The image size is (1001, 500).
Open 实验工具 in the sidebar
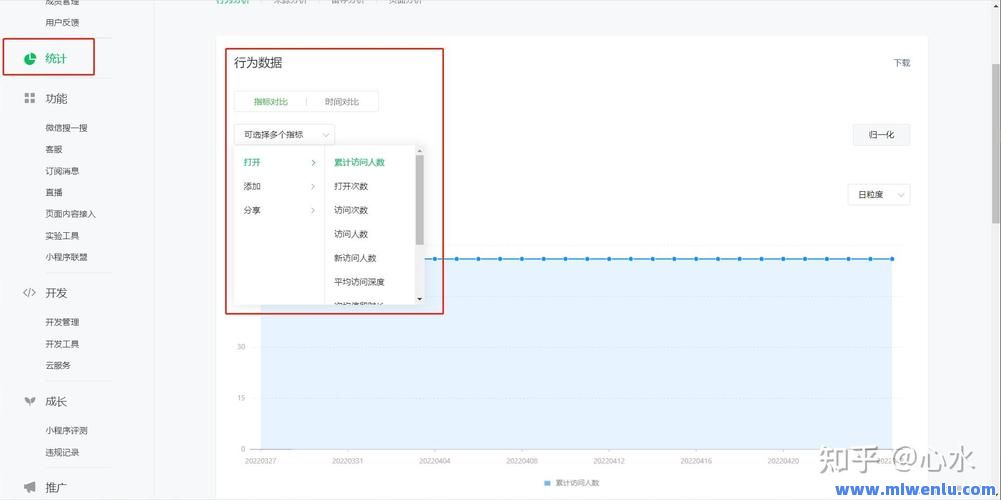tap(62, 236)
